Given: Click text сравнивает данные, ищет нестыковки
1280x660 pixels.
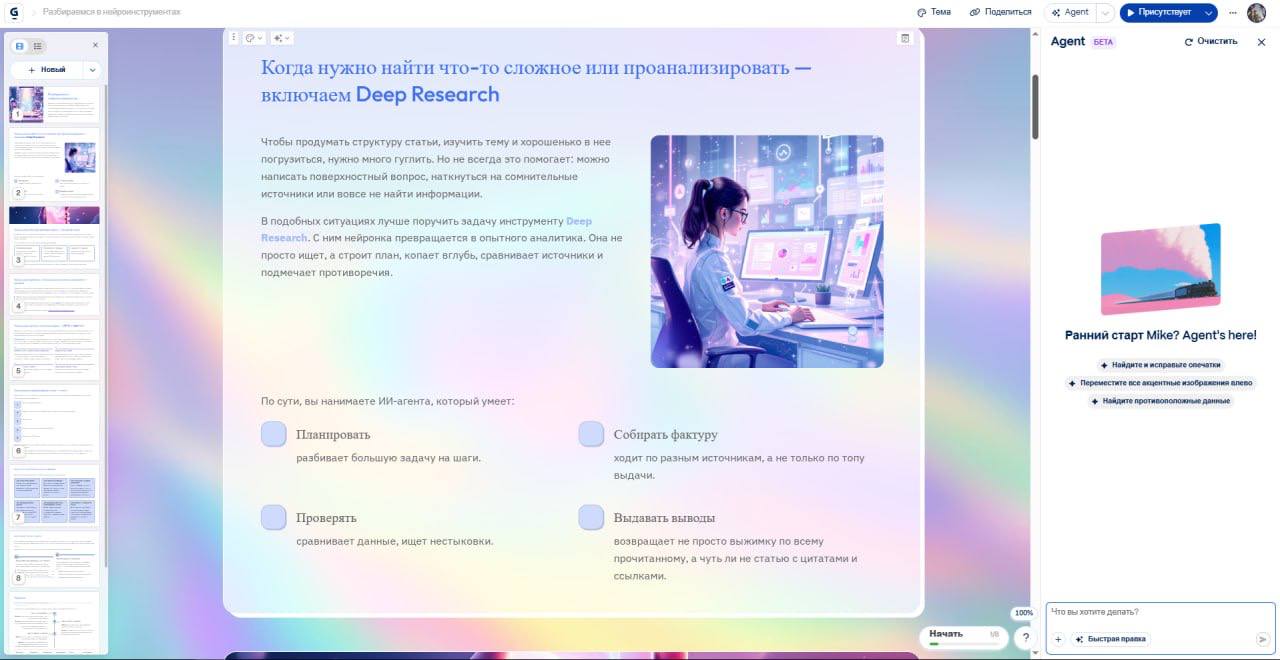Looking at the screenshot, I should [395, 541].
